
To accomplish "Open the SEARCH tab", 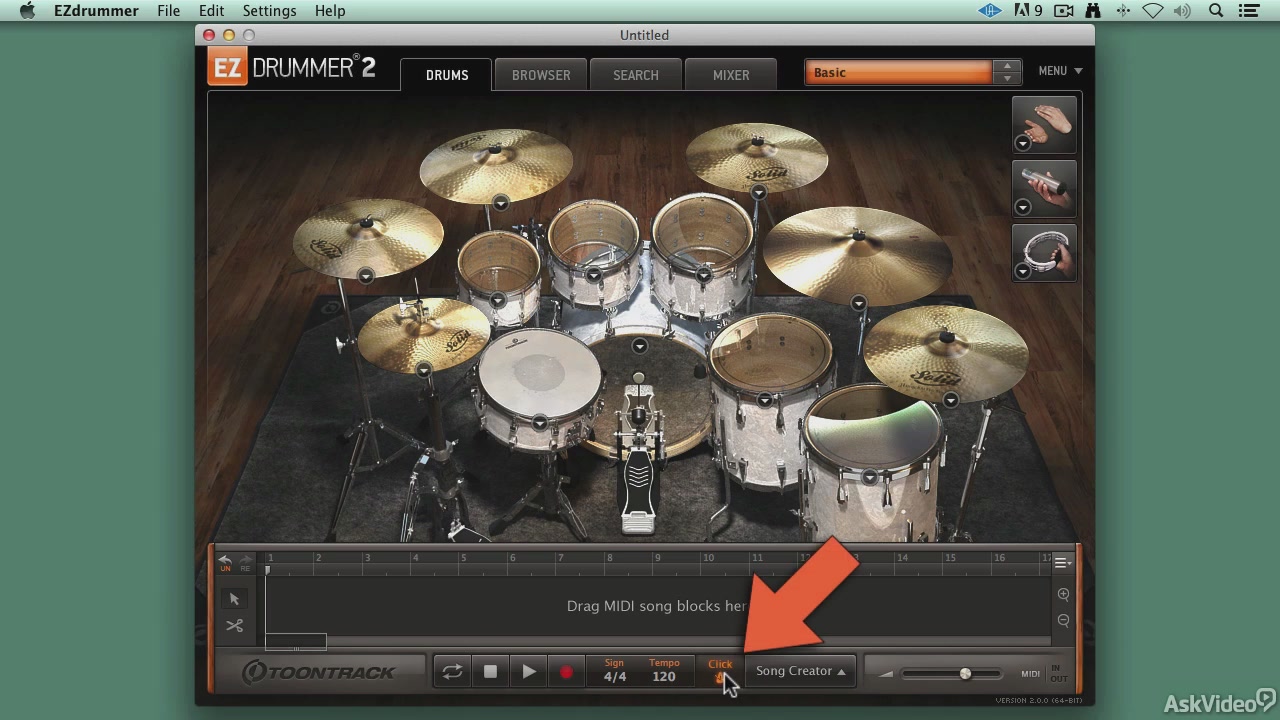I will point(636,75).
